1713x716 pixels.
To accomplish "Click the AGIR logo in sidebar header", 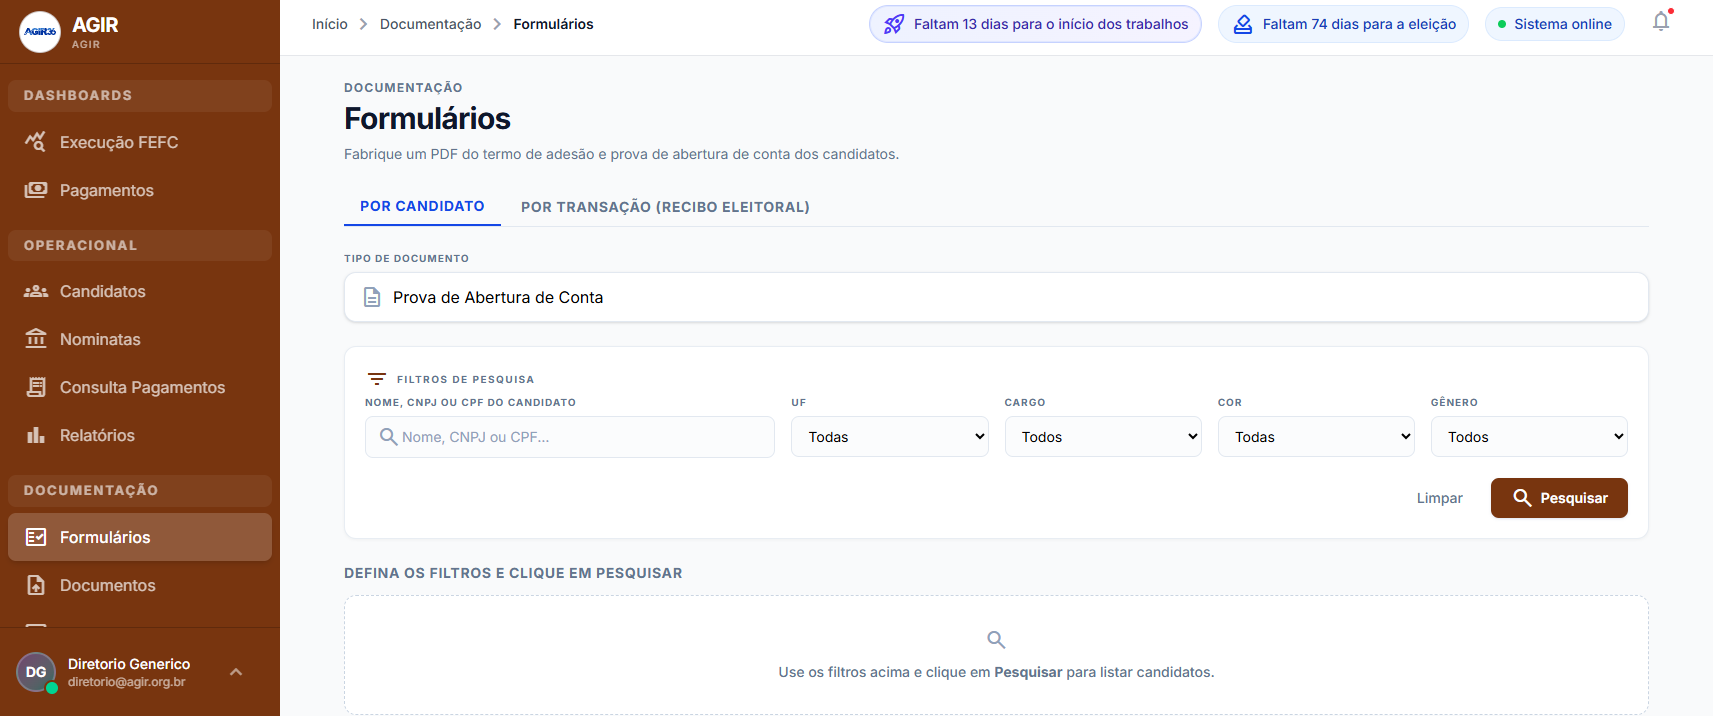I will coord(40,32).
